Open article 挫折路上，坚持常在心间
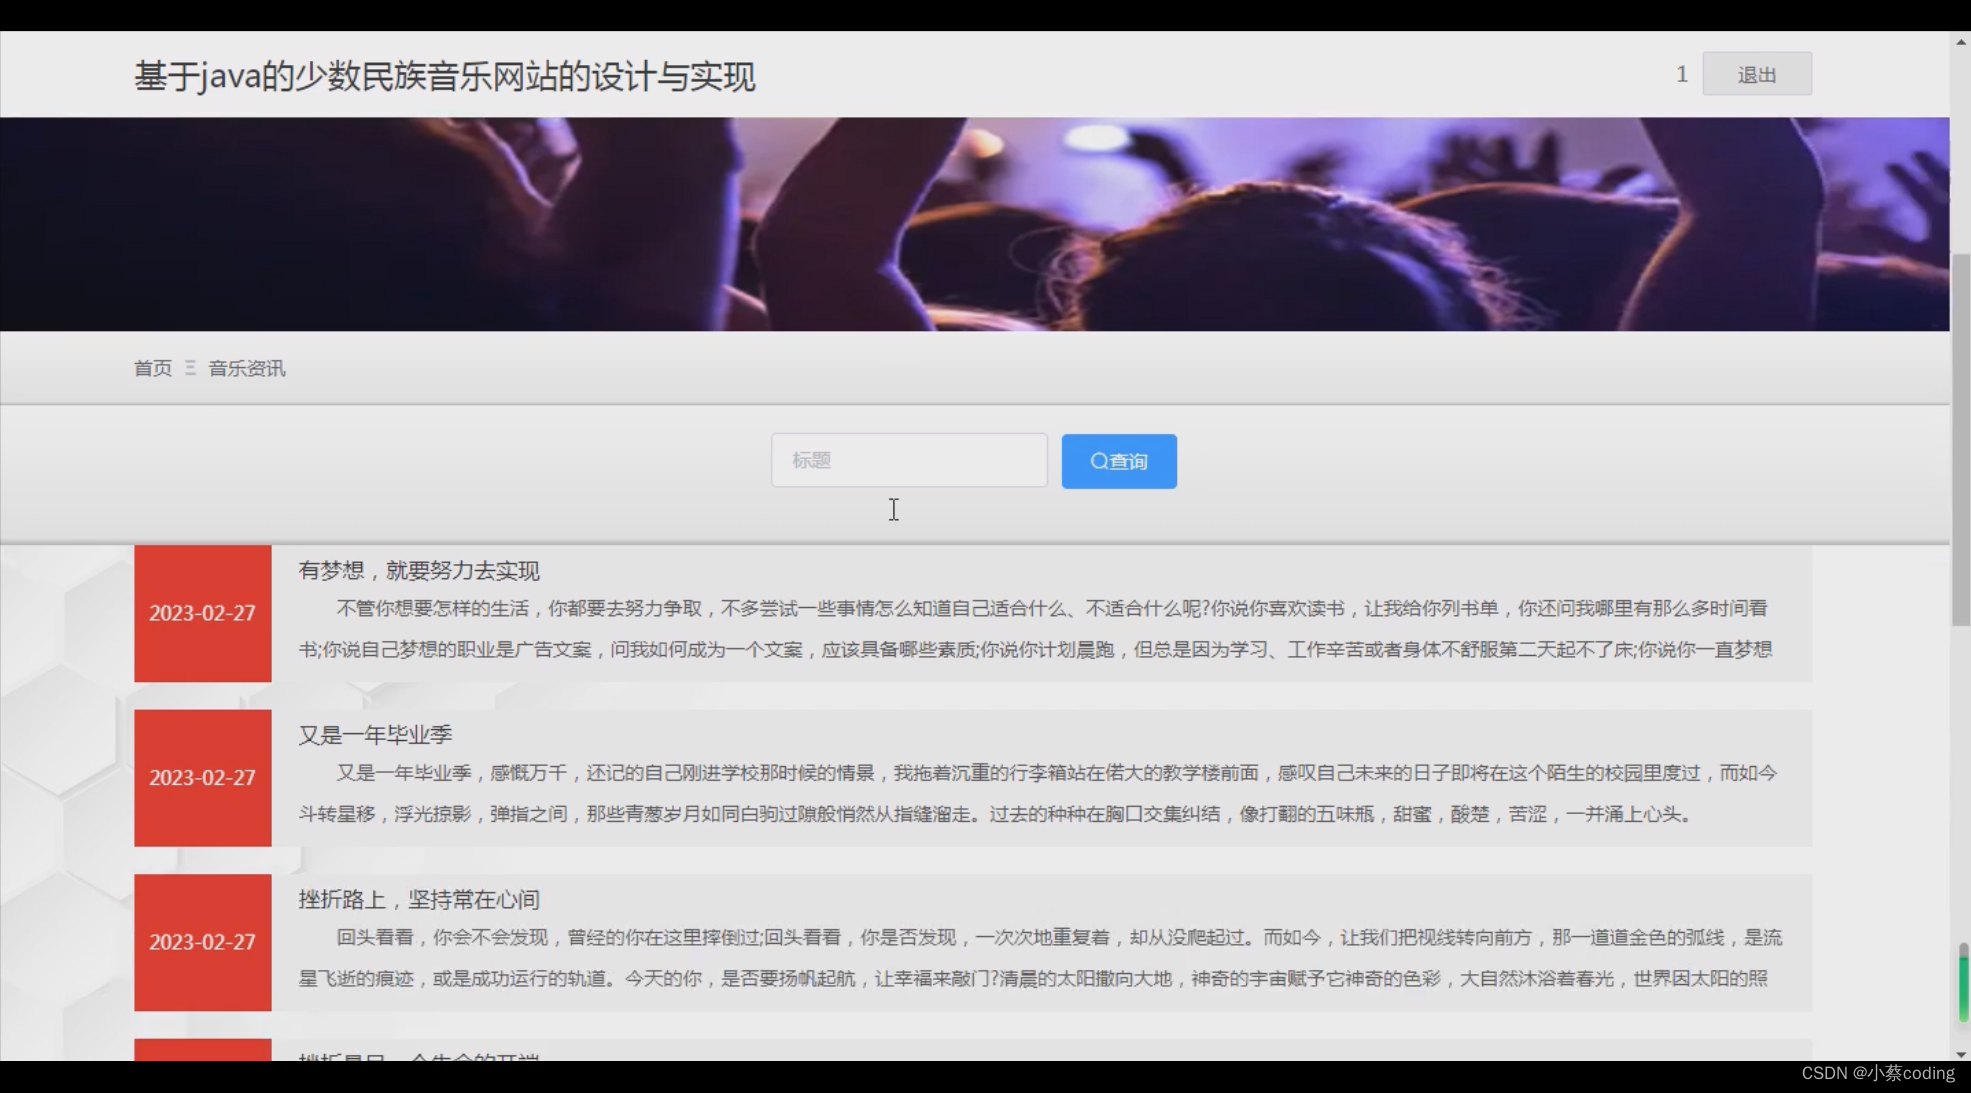 click(x=419, y=899)
